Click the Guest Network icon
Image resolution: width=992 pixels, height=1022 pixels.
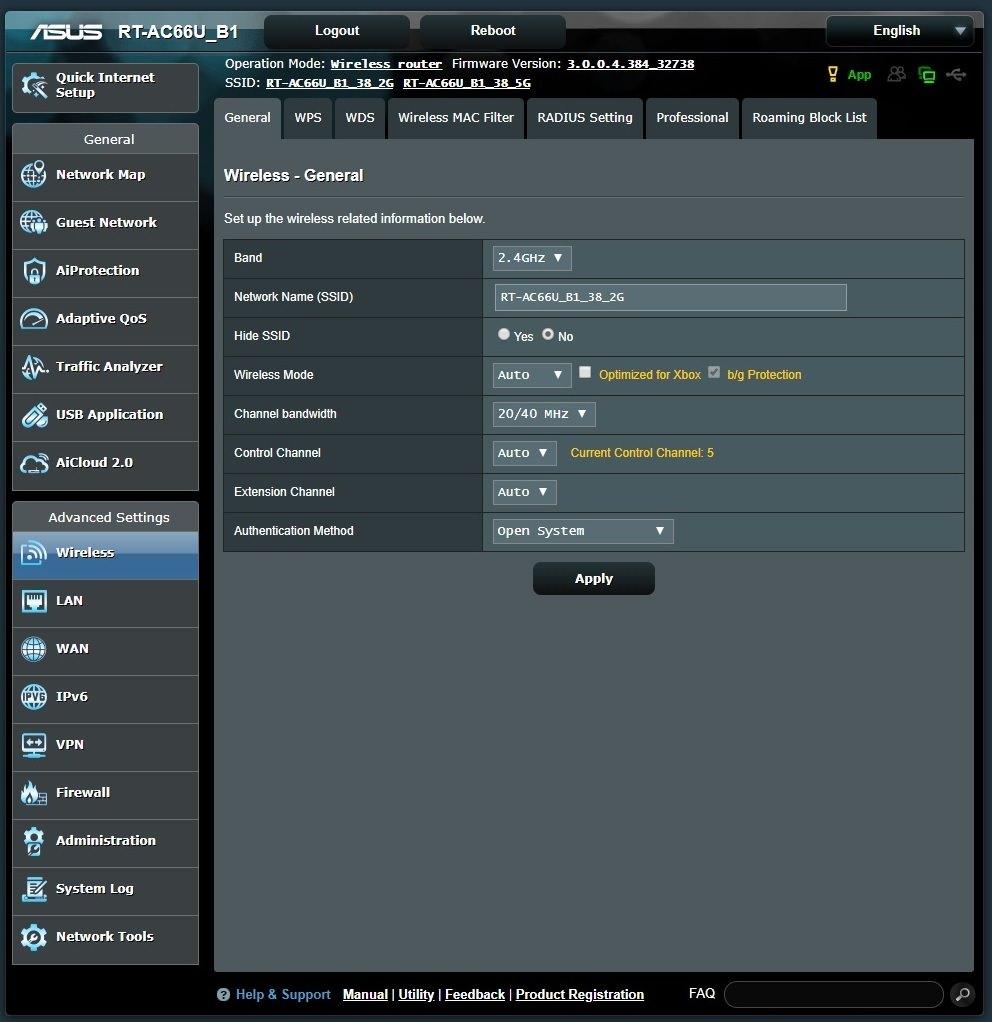tap(34, 222)
